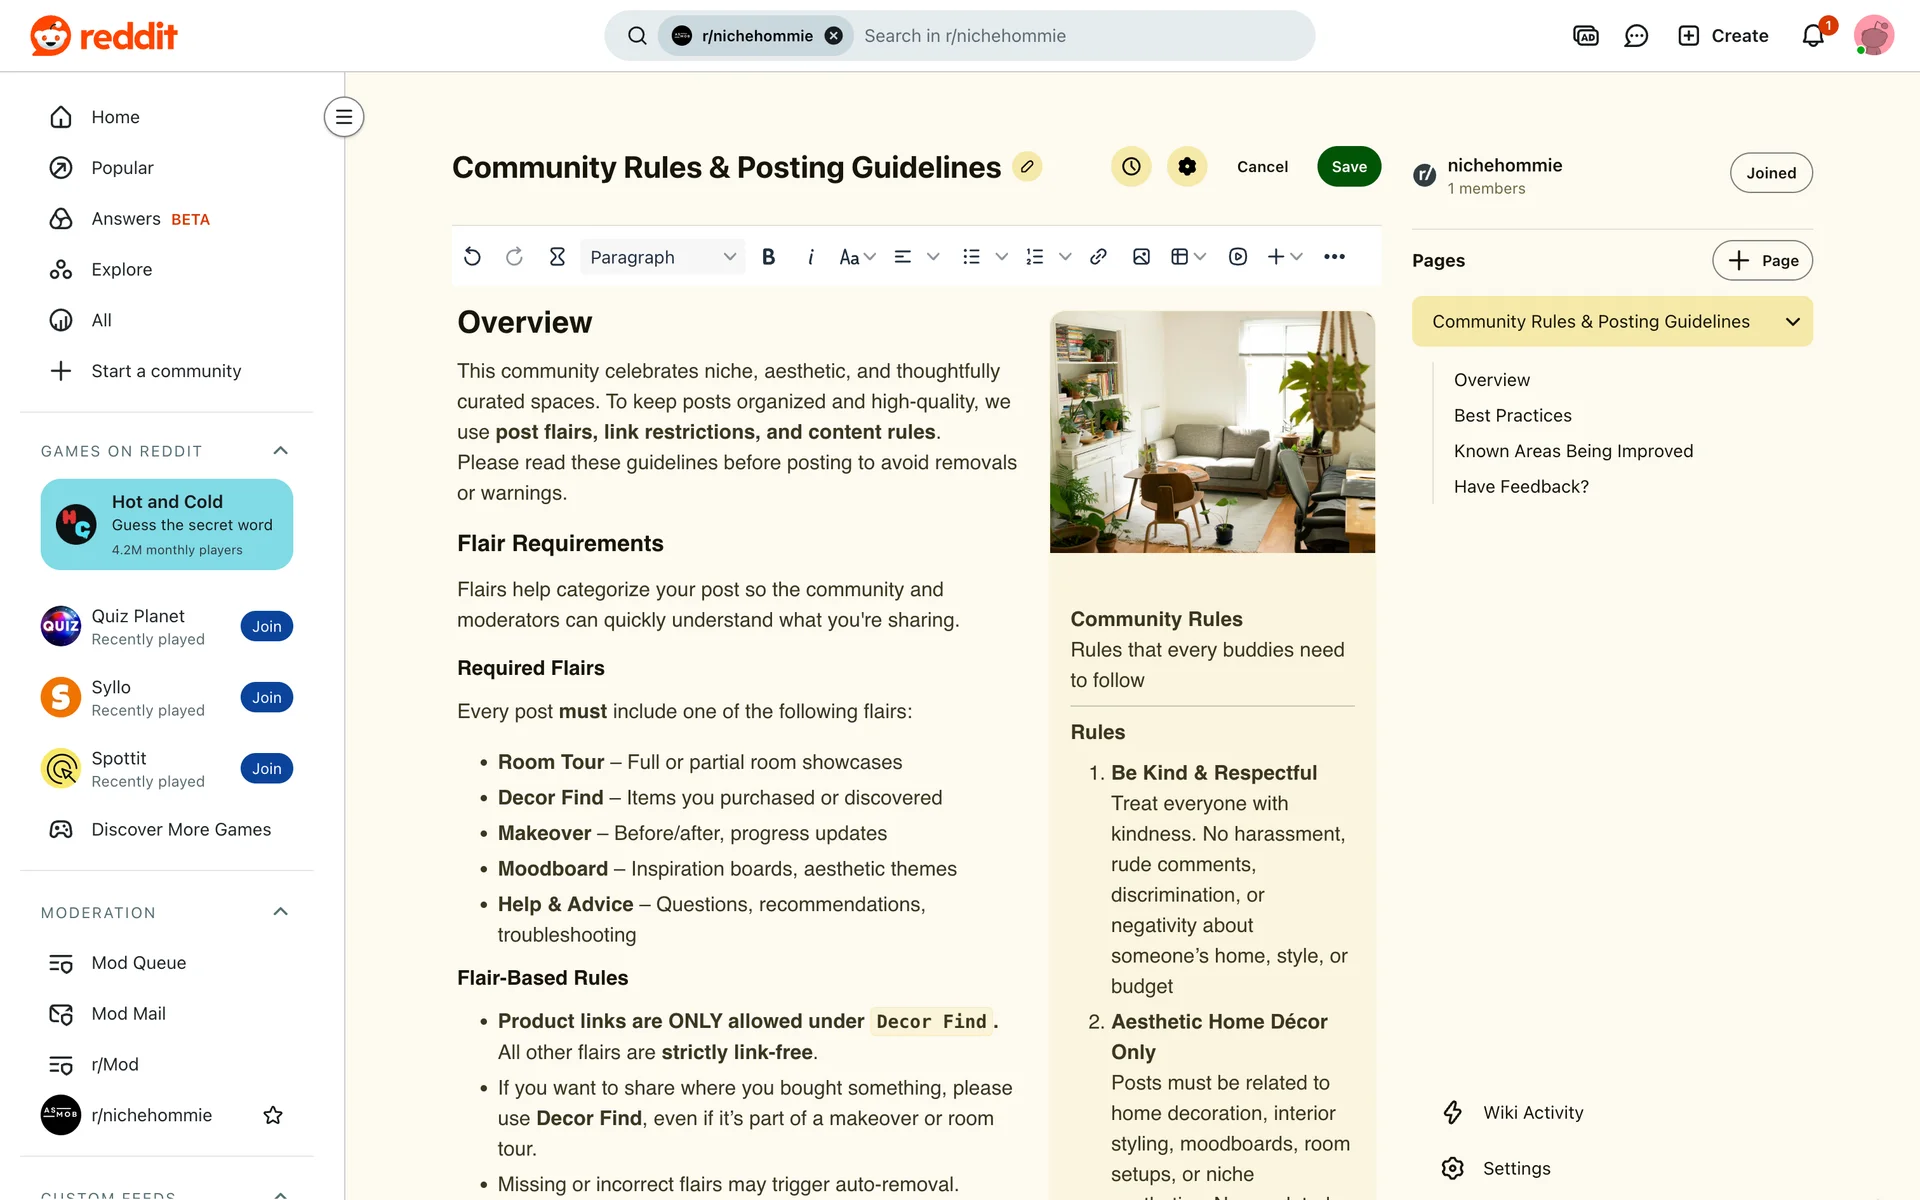1920x1200 pixels.
Task: Click the undo icon in editor toolbar
Action: click(472, 257)
